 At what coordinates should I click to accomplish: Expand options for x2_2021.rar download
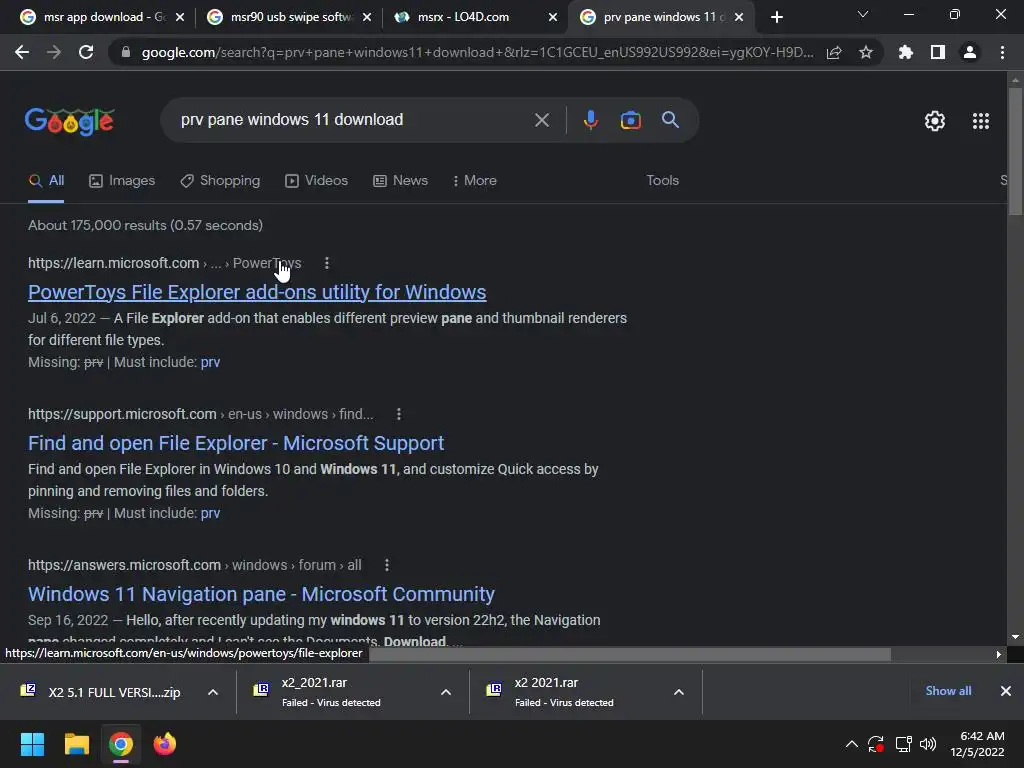coord(445,692)
